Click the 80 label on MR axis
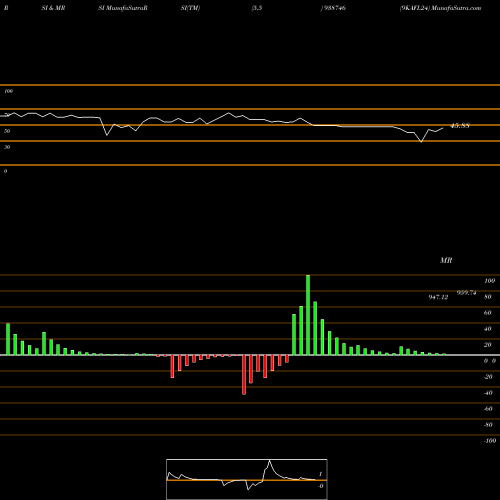 (x=488, y=297)
